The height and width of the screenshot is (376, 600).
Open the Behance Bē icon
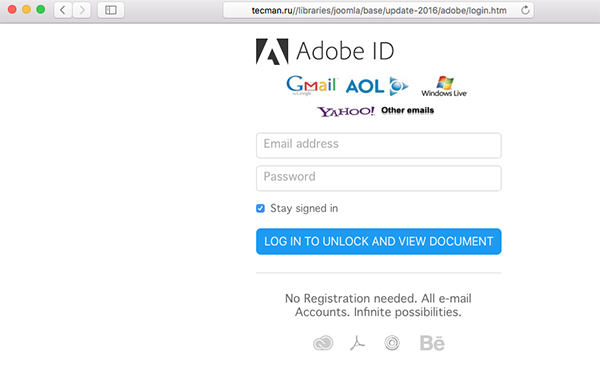click(432, 343)
